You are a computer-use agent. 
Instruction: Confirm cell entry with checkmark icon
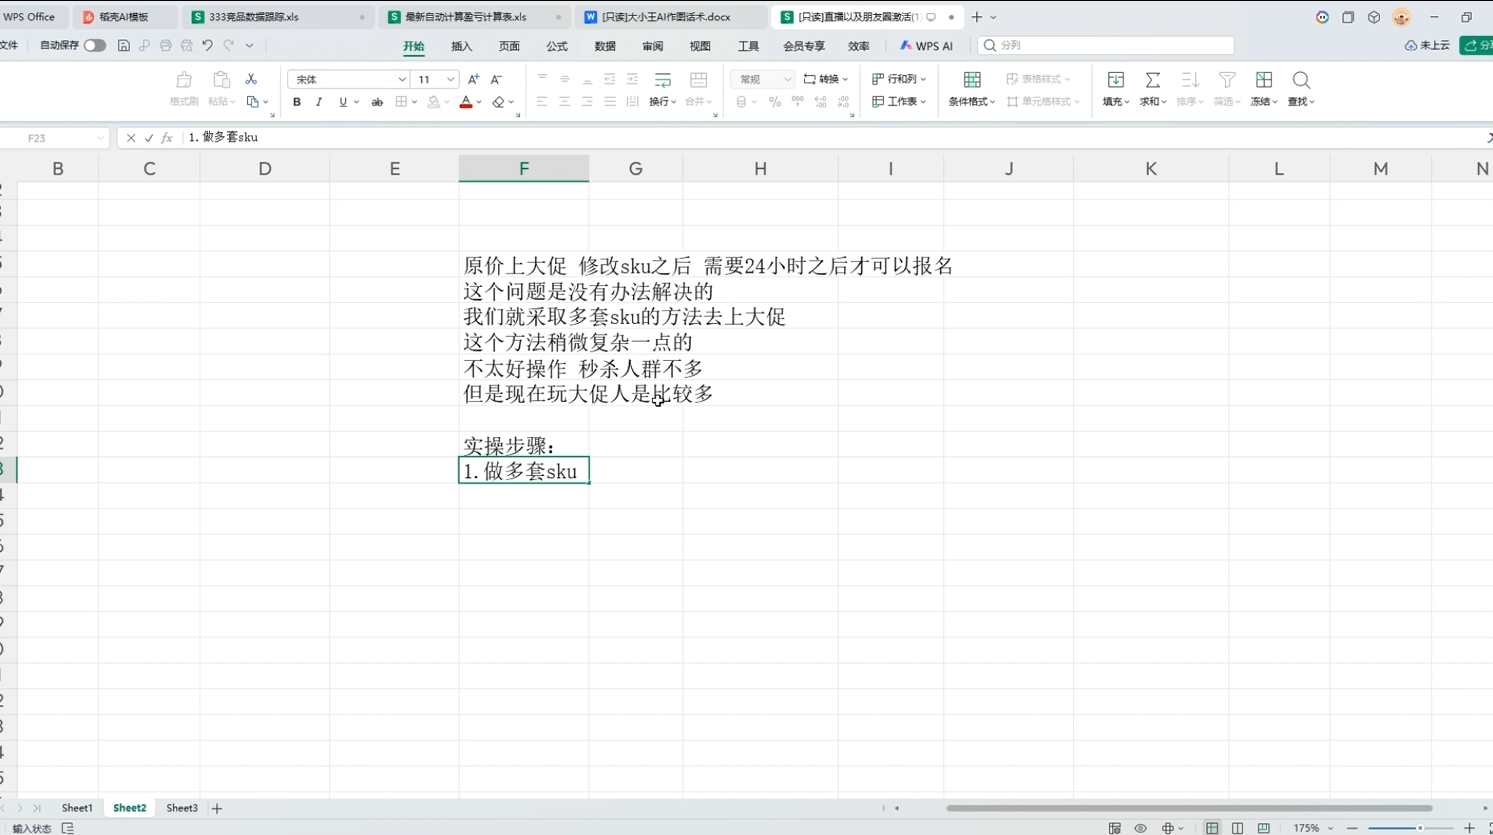149,138
